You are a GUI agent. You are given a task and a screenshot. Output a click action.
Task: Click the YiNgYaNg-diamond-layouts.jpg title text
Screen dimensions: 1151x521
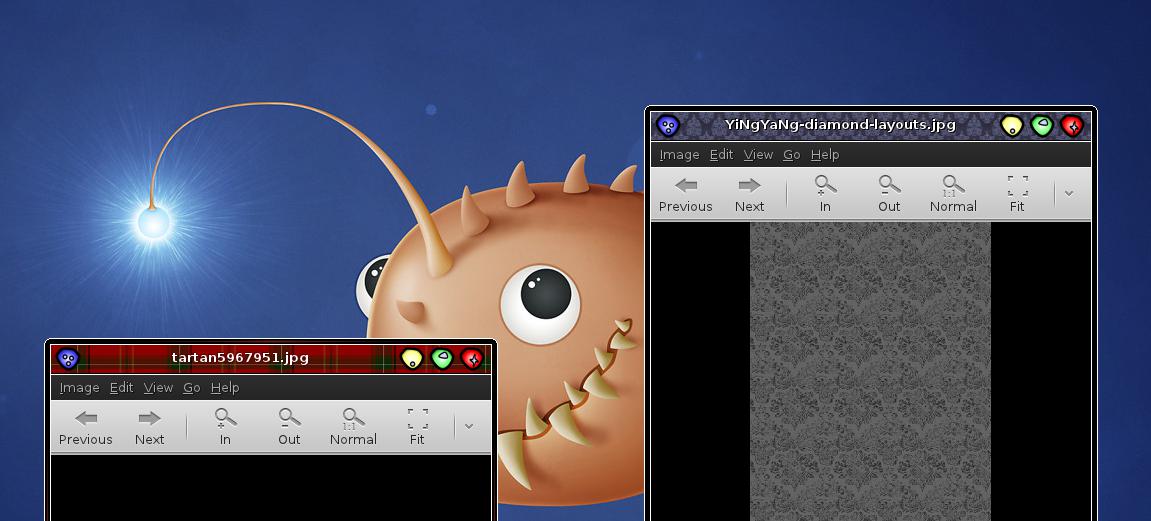[840, 125]
